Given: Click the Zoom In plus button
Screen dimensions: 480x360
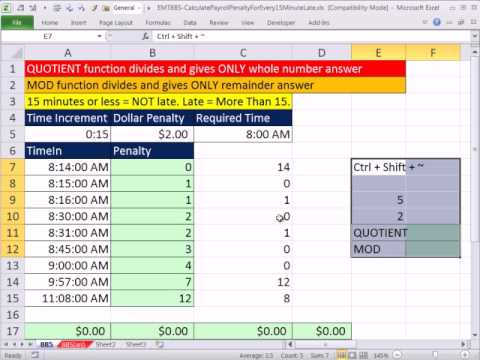Looking at the screenshot, I should pos(465,355).
